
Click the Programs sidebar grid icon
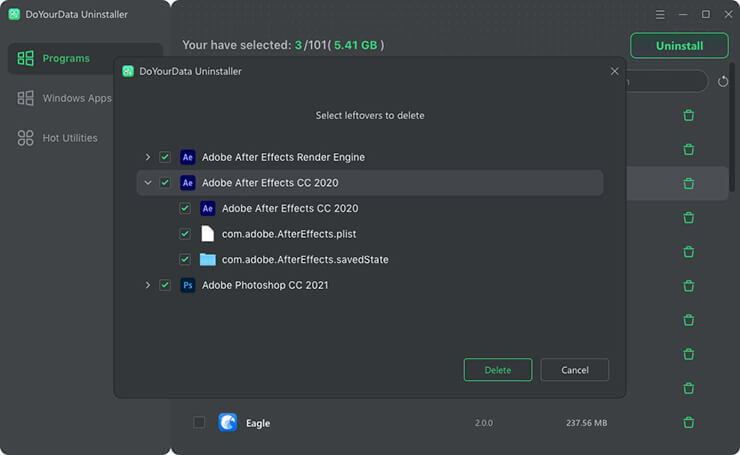[x=25, y=58]
